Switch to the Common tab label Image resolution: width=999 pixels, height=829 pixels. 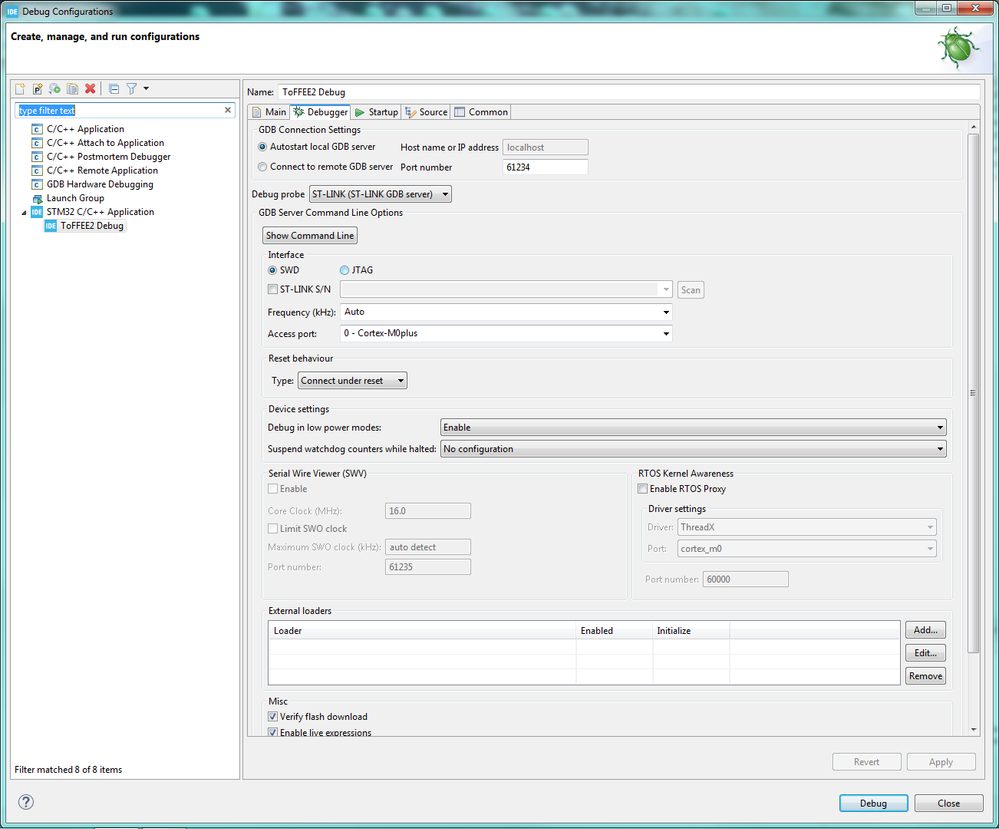488,112
